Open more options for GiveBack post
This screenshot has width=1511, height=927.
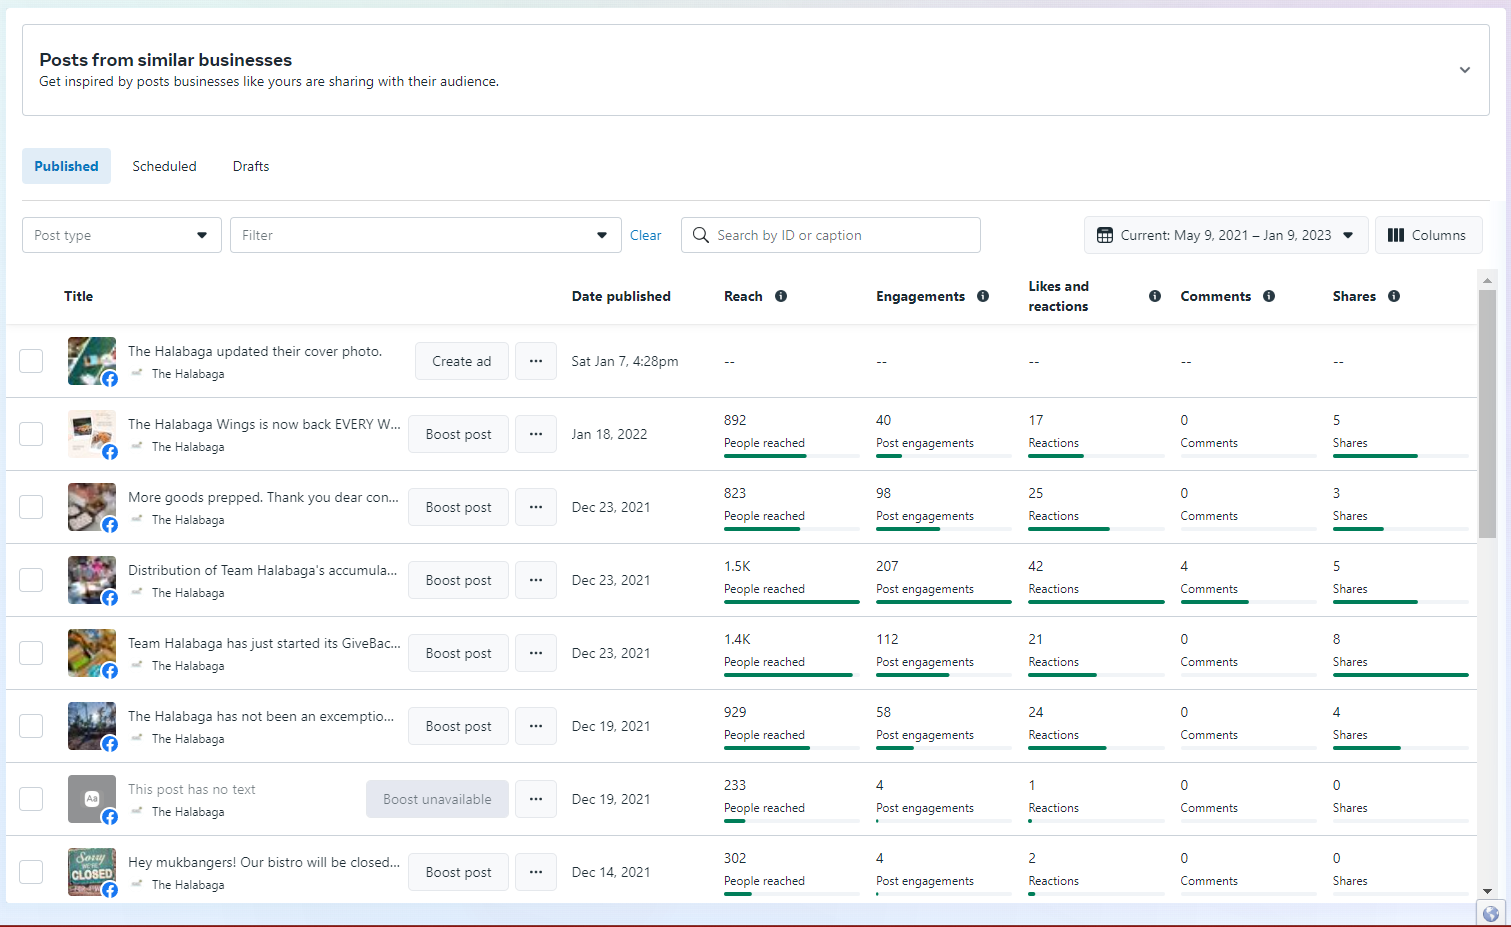coord(536,653)
